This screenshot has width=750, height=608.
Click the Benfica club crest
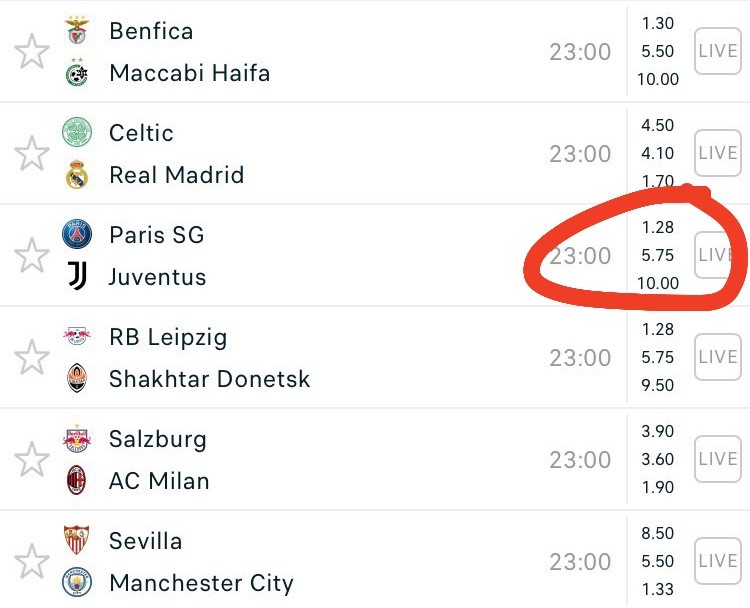tap(77, 30)
